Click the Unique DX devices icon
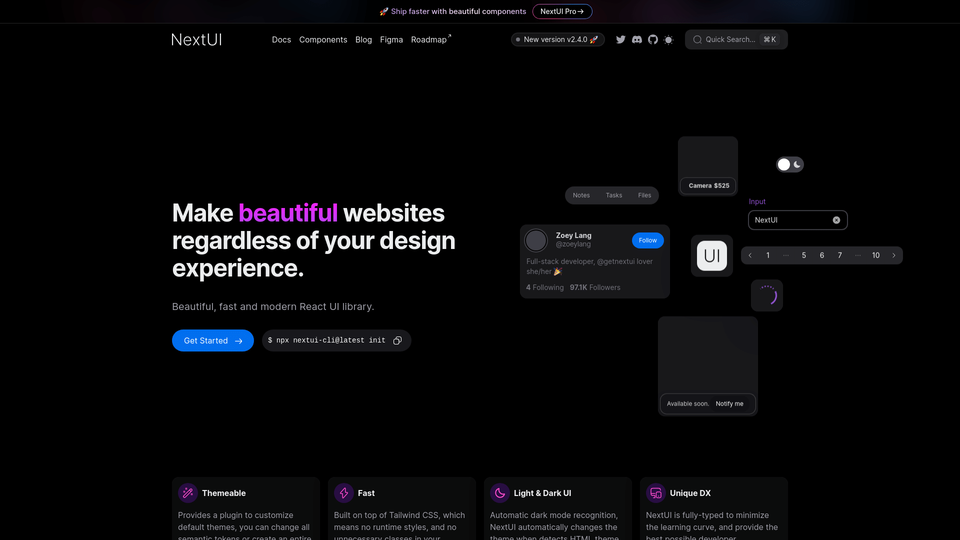This screenshot has height=540, width=960. [656, 493]
